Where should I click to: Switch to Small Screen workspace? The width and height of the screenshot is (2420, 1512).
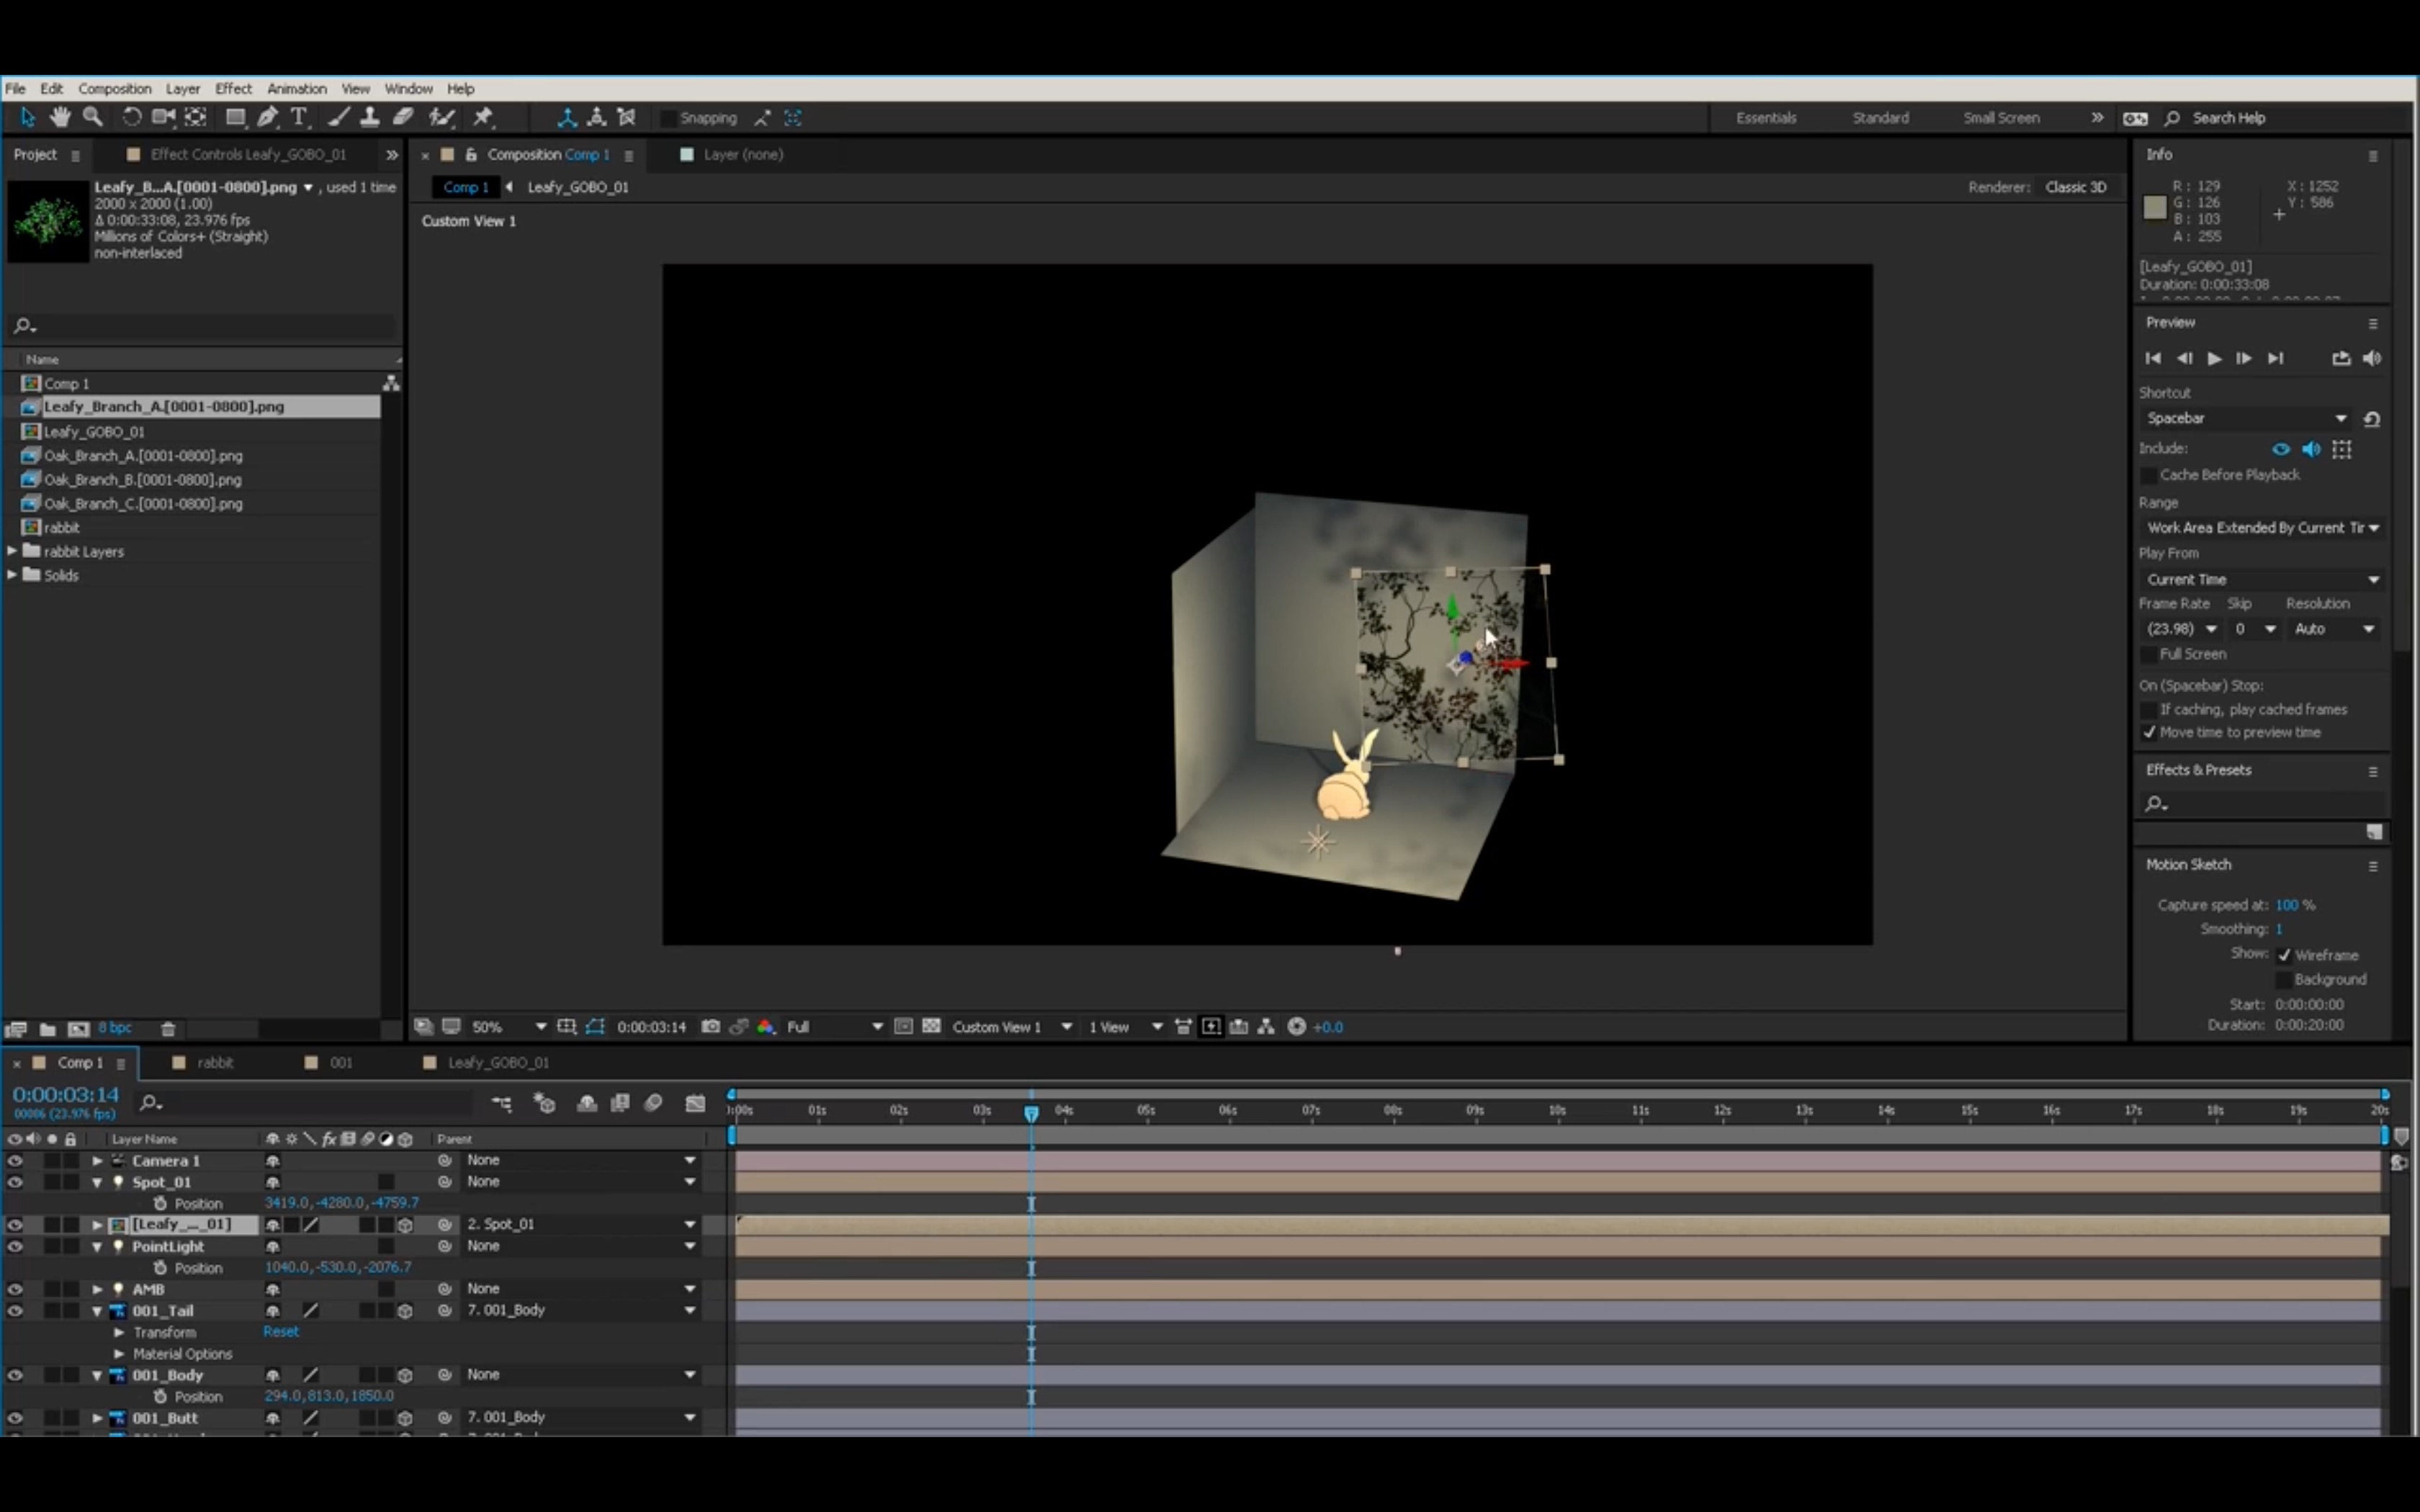pyautogui.click(x=2001, y=118)
